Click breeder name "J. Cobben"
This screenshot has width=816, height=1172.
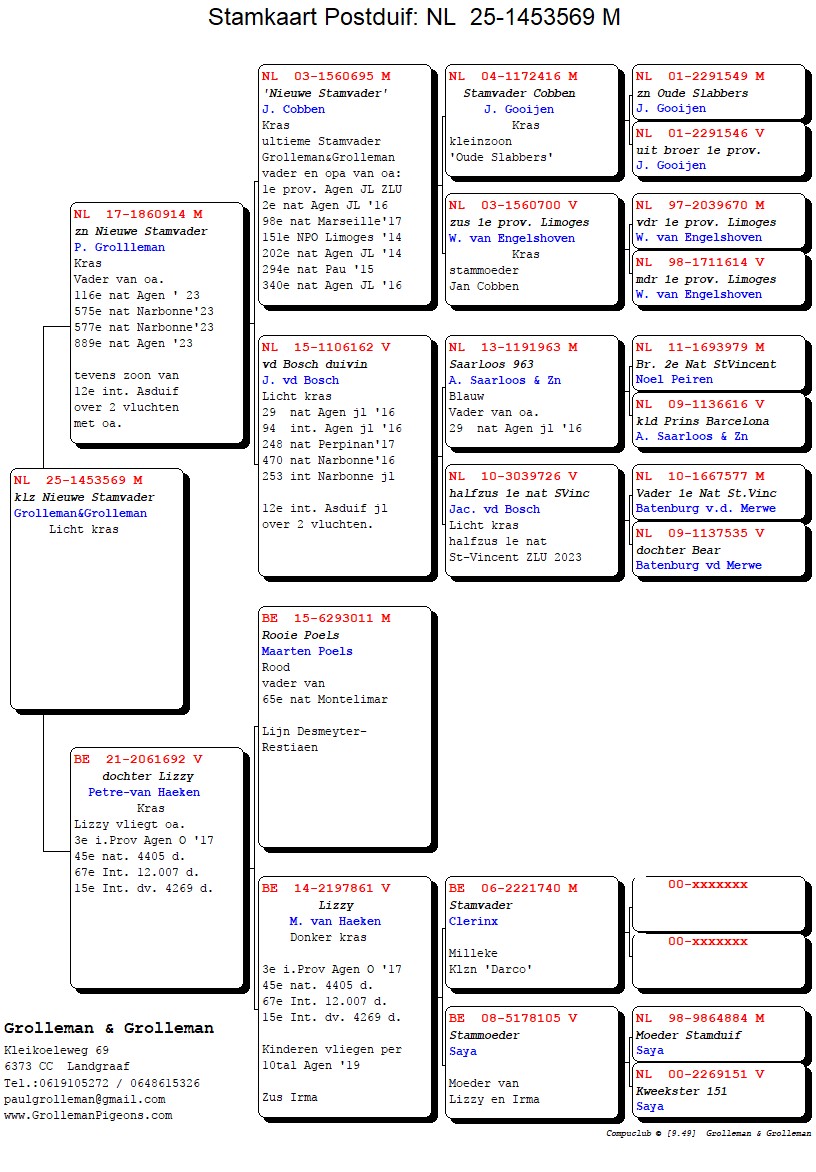[x=293, y=109]
